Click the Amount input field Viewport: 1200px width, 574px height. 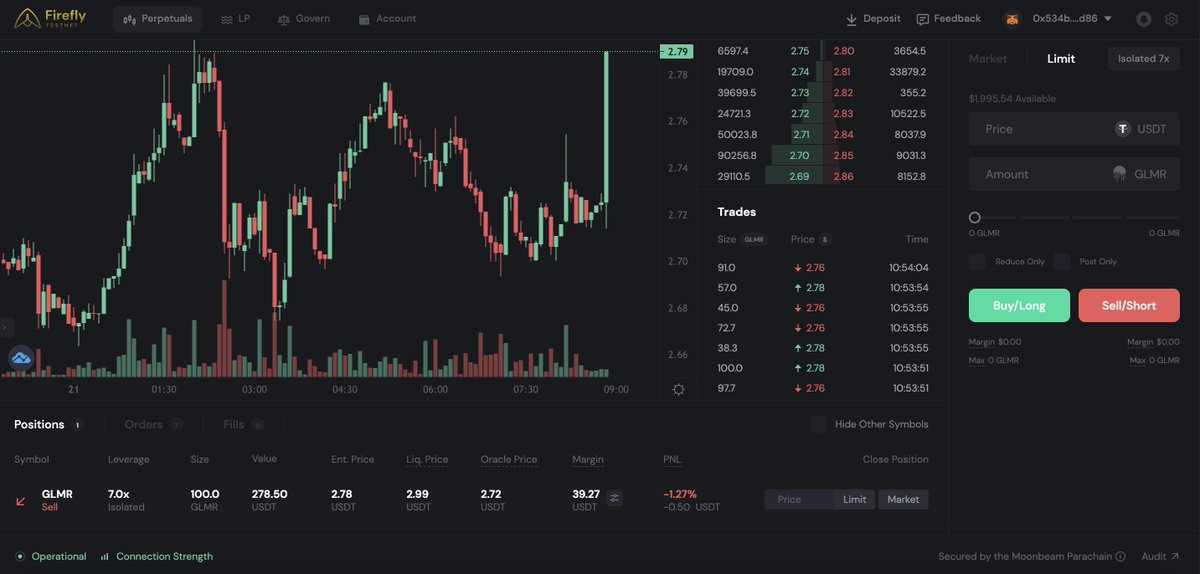pos(1074,174)
